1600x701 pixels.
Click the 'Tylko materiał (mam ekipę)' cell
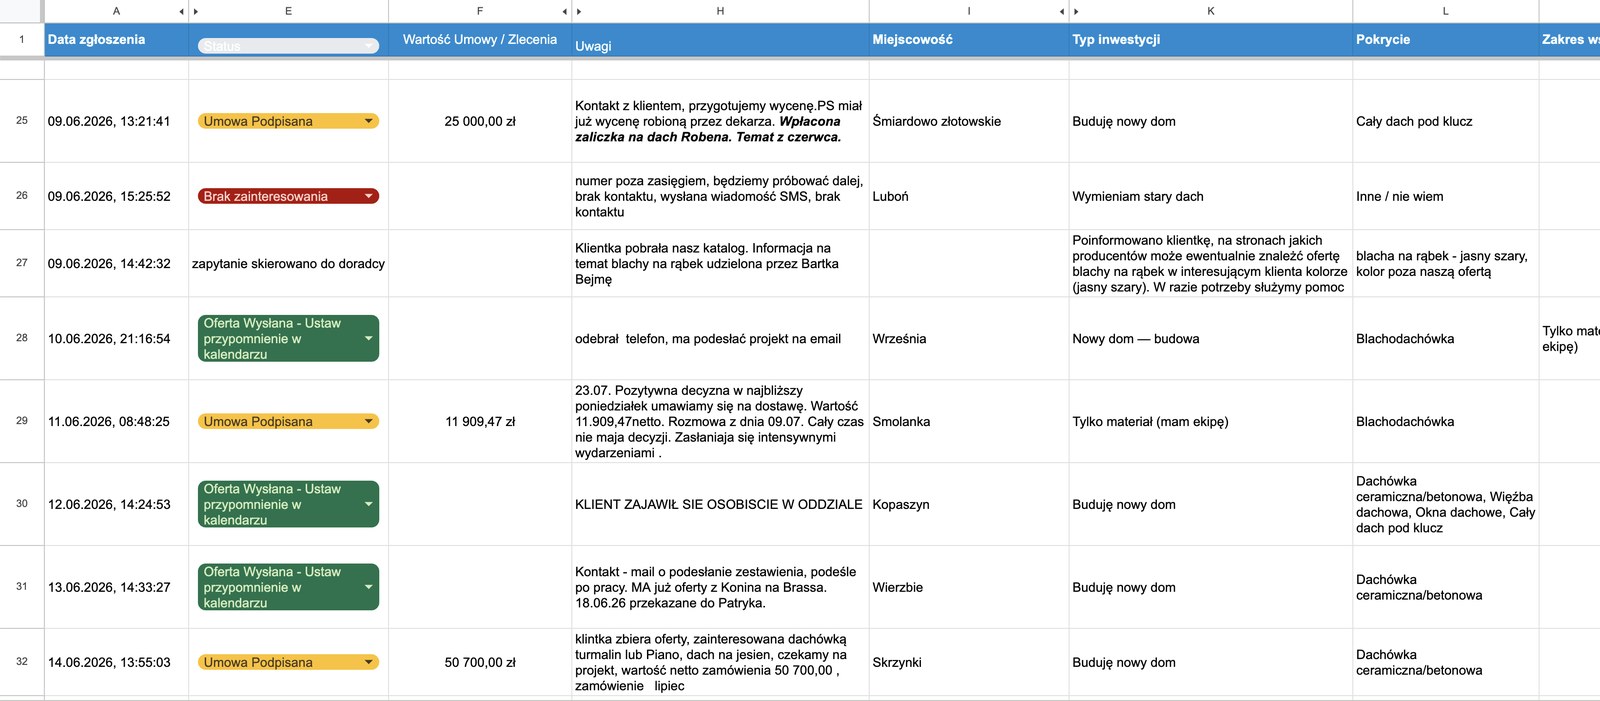[1211, 421]
